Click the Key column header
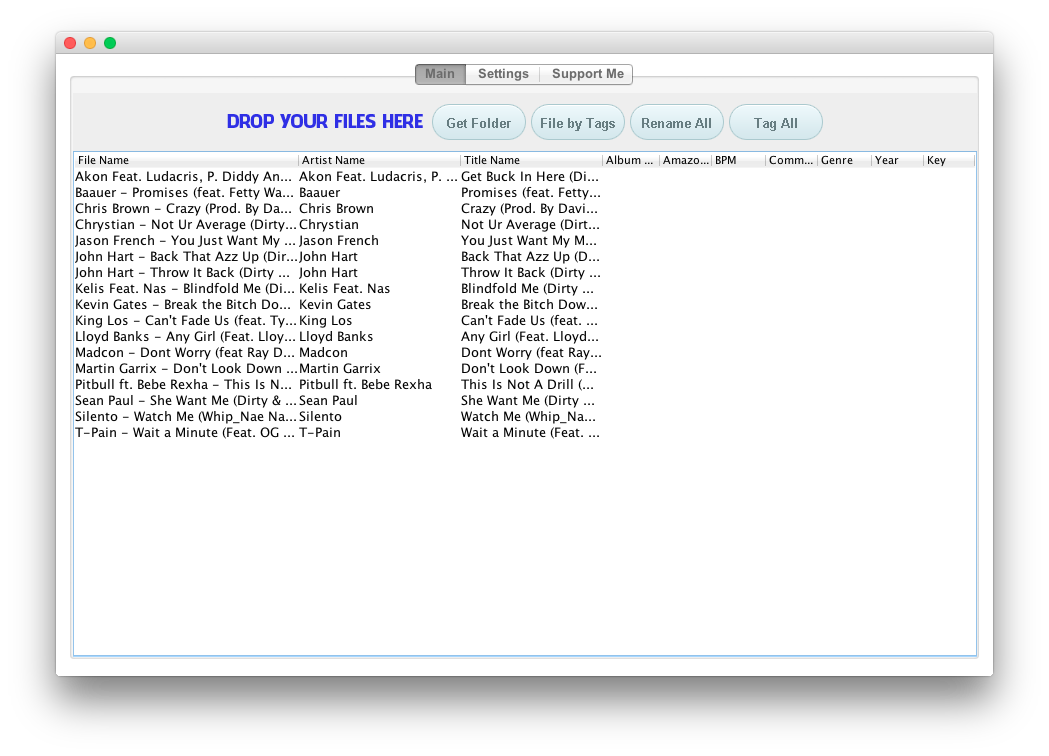The width and height of the screenshot is (1049, 756). [949, 160]
